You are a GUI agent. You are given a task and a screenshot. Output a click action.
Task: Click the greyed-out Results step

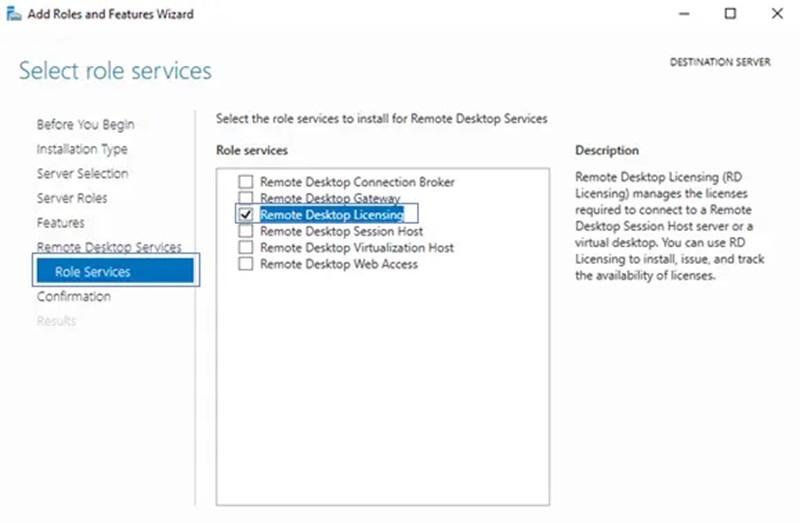(x=56, y=321)
